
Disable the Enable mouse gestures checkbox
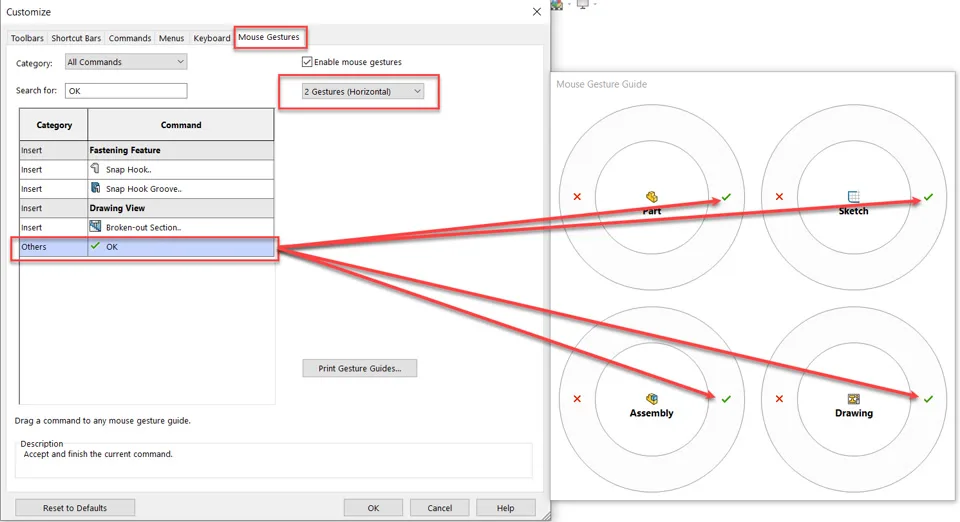(307, 62)
